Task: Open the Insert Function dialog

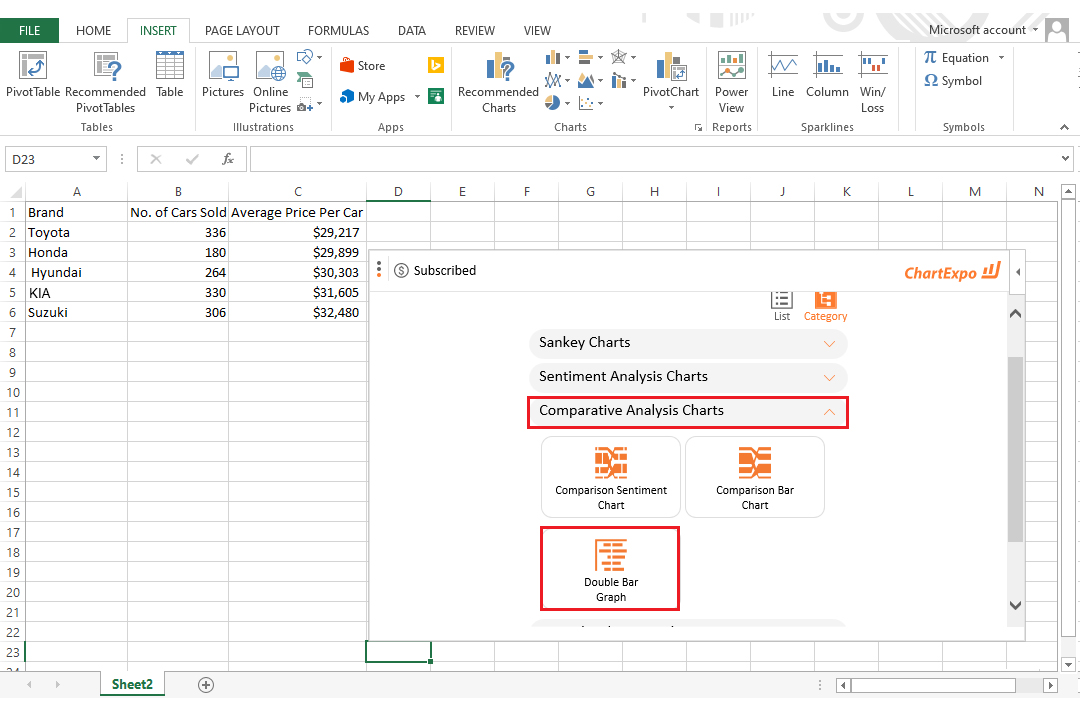Action: coord(228,159)
